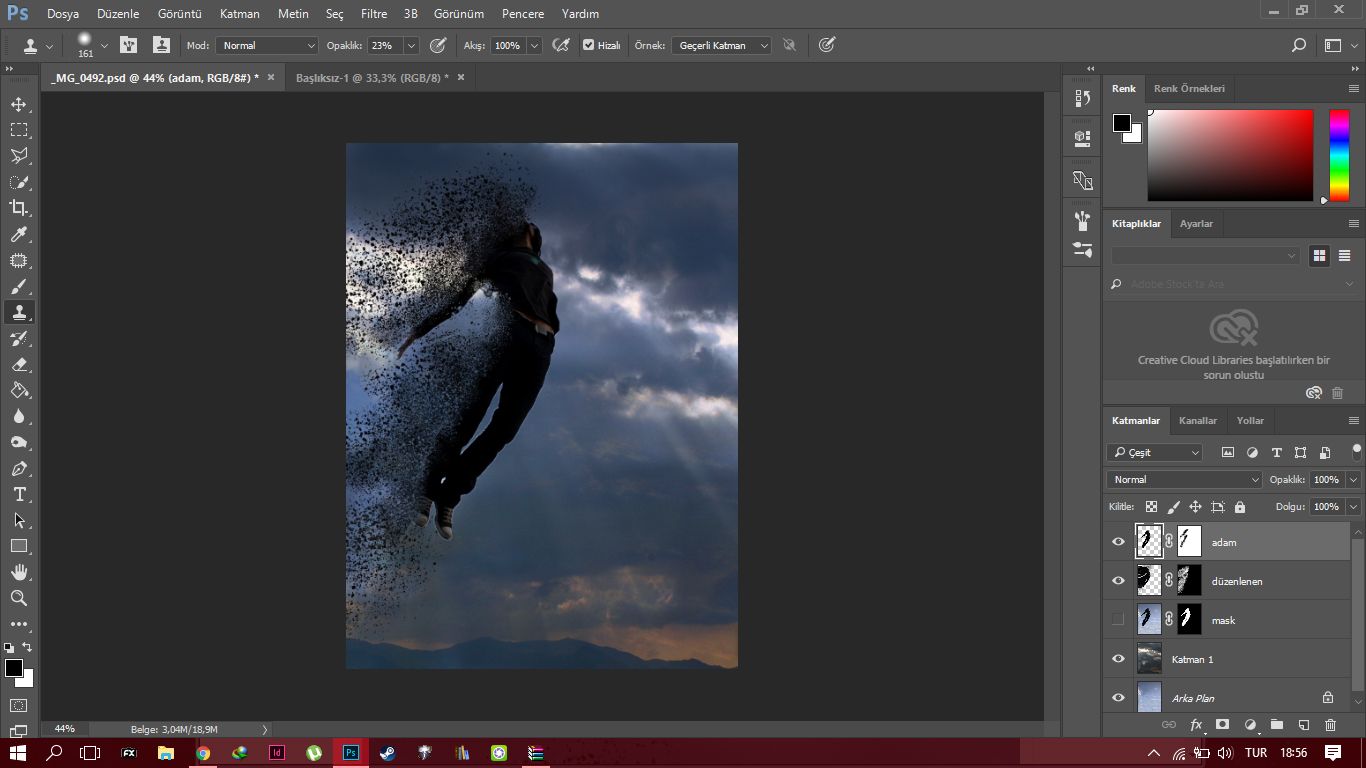Open the History panel icon
This screenshot has width=1366, height=768.
pos(1082,98)
